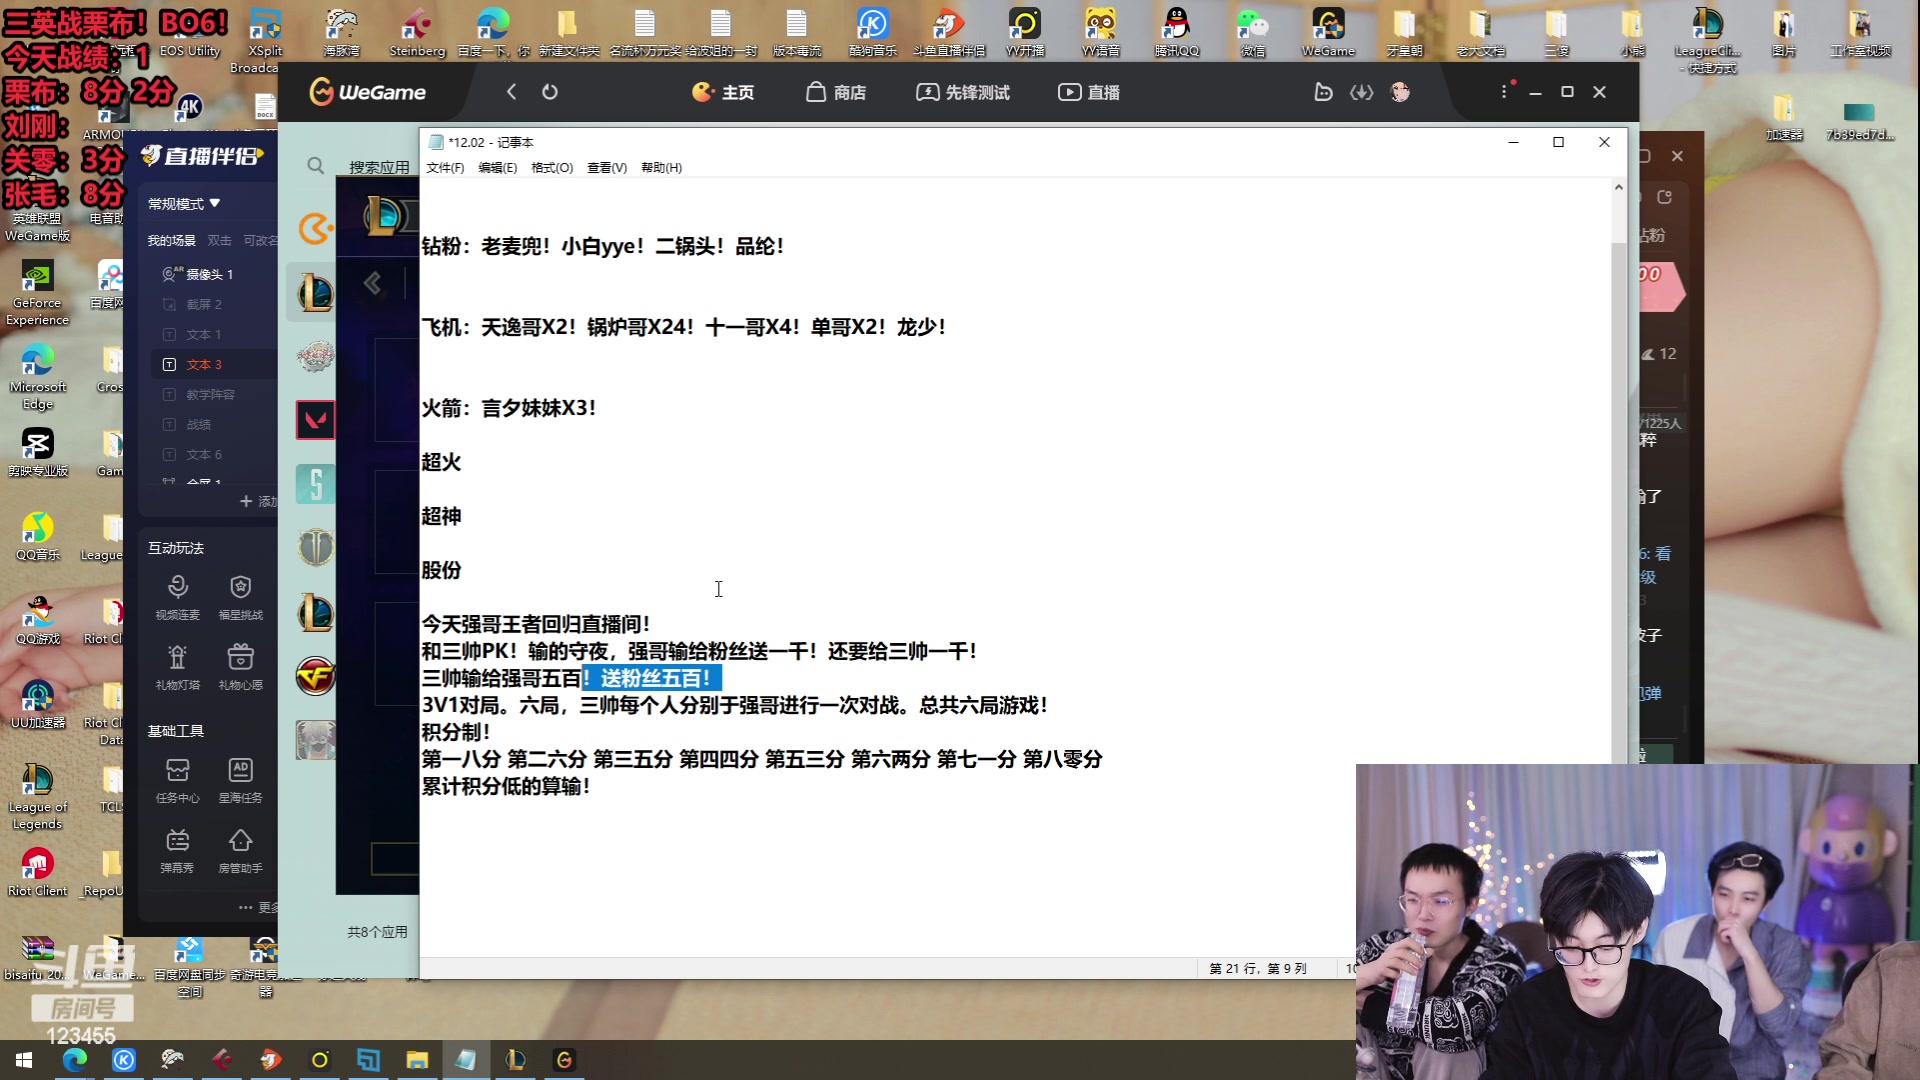Click the 添加 button to add a source
1920x1080 pixels.
(256, 501)
